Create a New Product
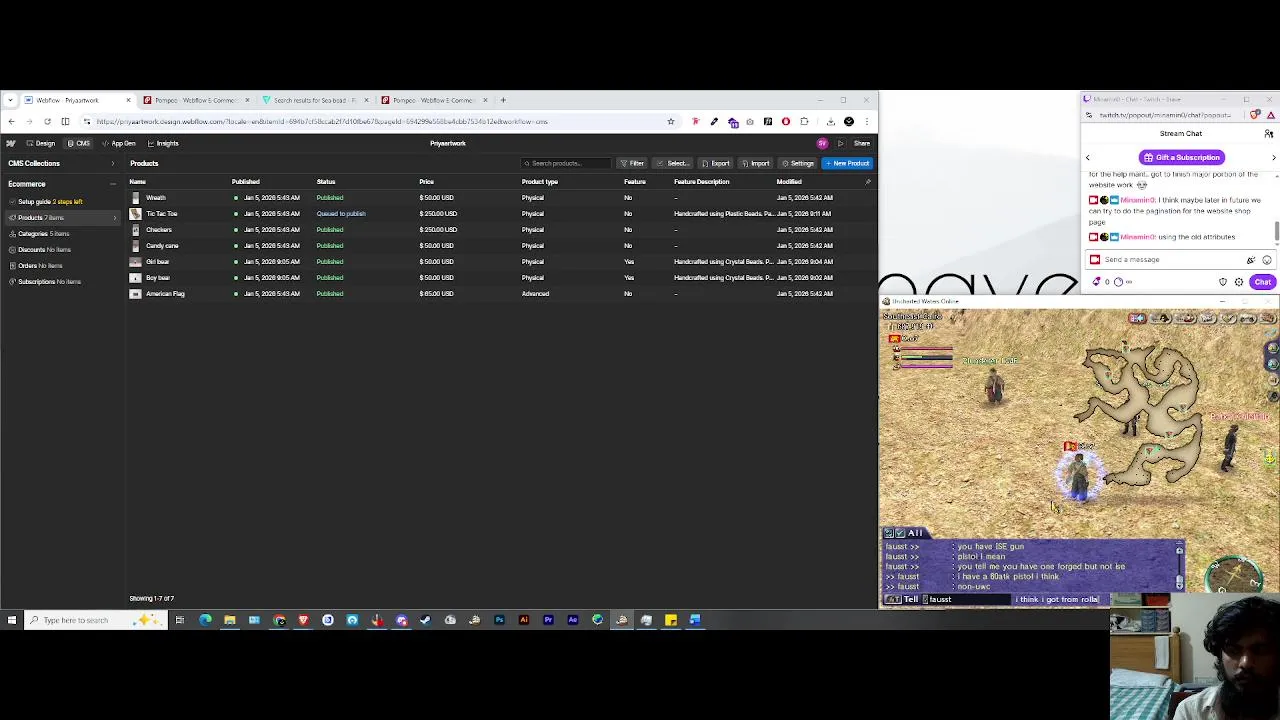Image resolution: width=1280 pixels, height=720 pixels. (848, 163)
